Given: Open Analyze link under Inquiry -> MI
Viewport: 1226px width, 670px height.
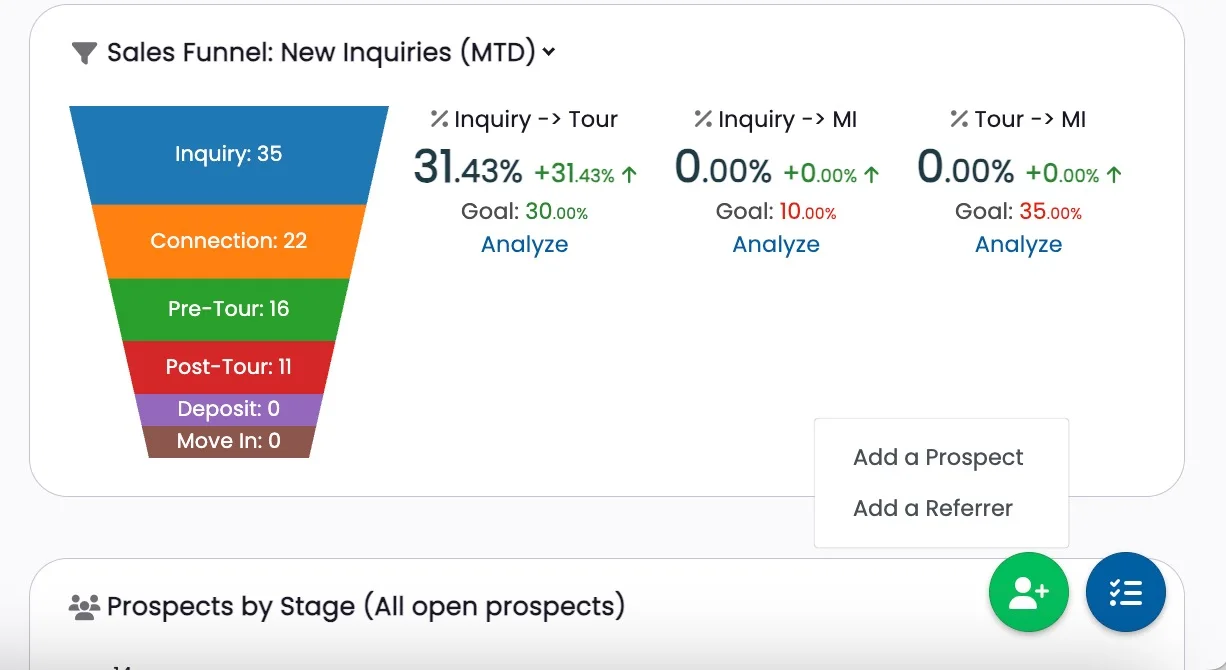Looking at the screenshot, I should 776,245.
